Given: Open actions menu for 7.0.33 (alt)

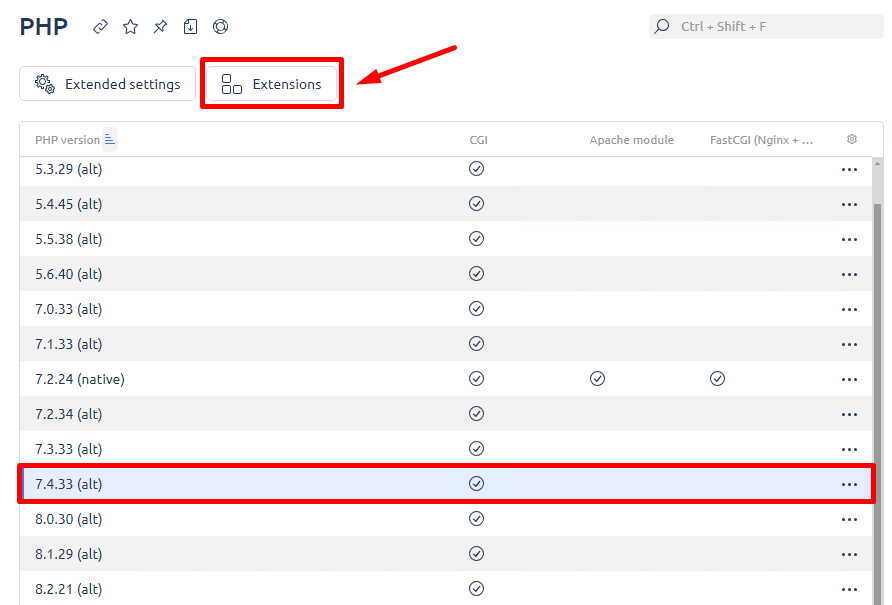Looking at the screenshot, I should coord(849,310).
